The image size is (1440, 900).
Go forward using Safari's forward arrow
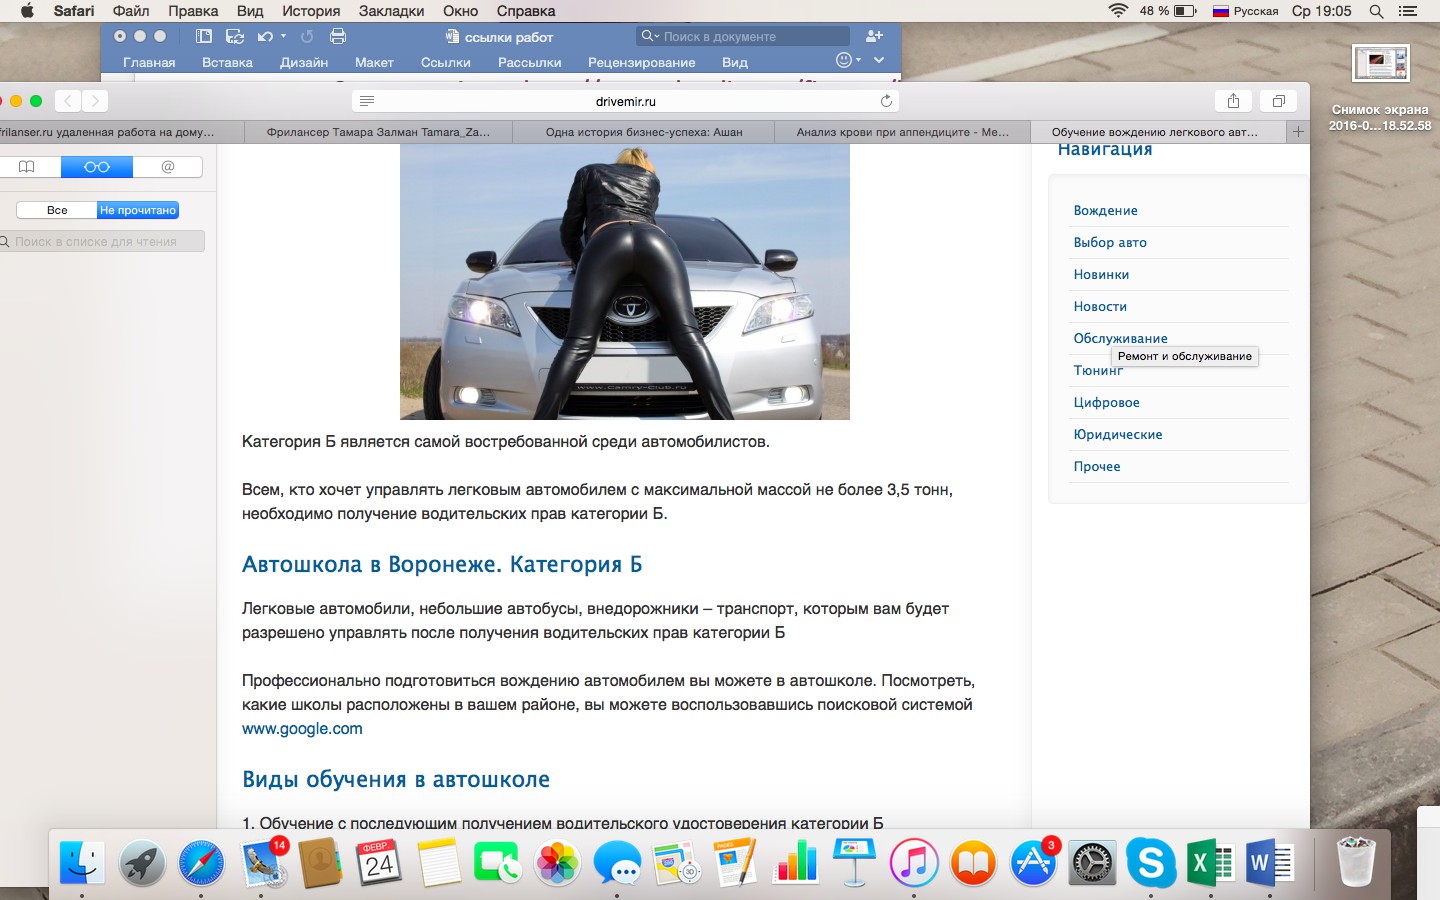pyautogui.click(x=95, y=101)
